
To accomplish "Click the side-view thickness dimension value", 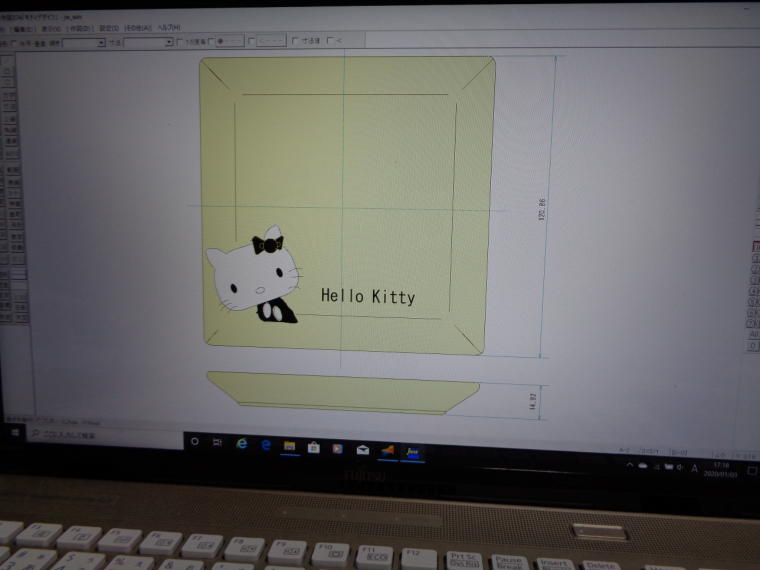I will (533, 401).
